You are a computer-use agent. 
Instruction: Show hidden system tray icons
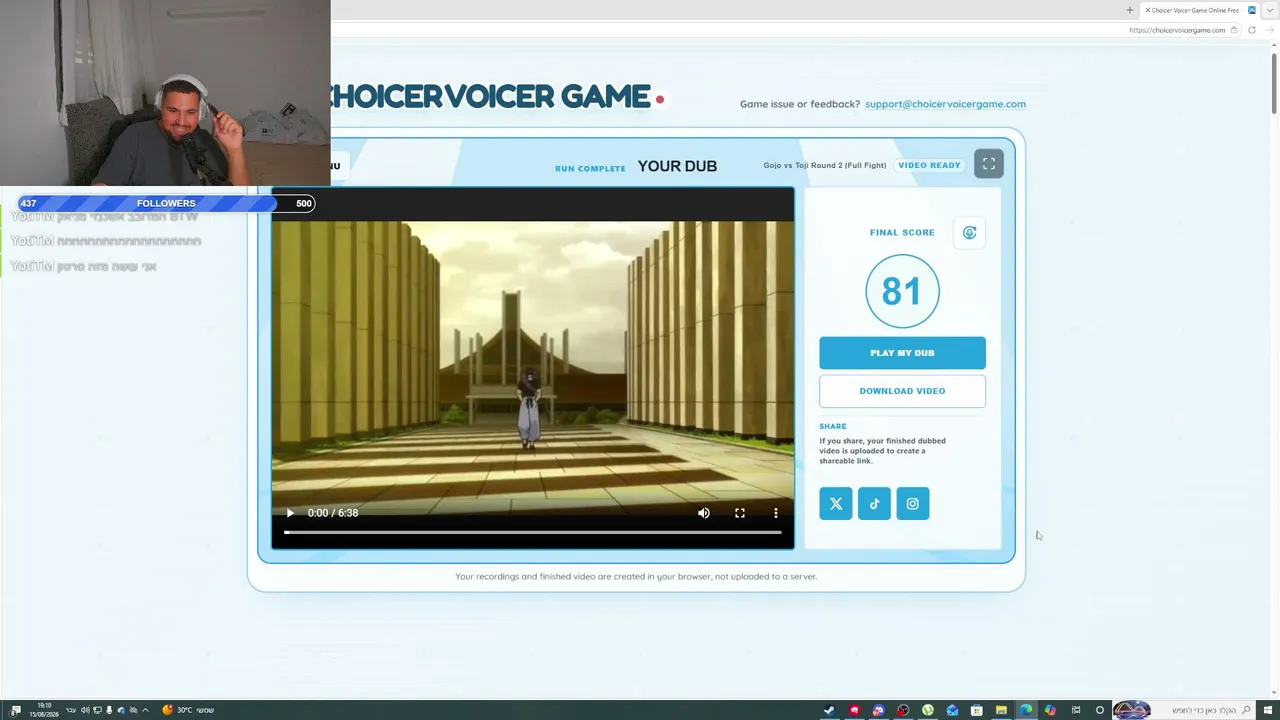pos(146,710)
